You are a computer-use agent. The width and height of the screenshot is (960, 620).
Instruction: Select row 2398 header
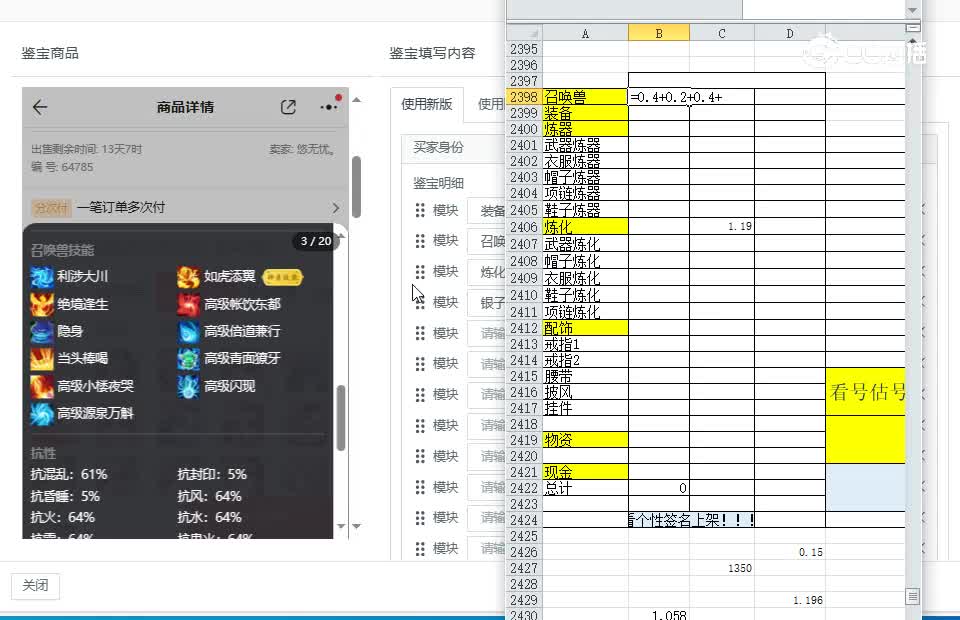coord(524,97)
